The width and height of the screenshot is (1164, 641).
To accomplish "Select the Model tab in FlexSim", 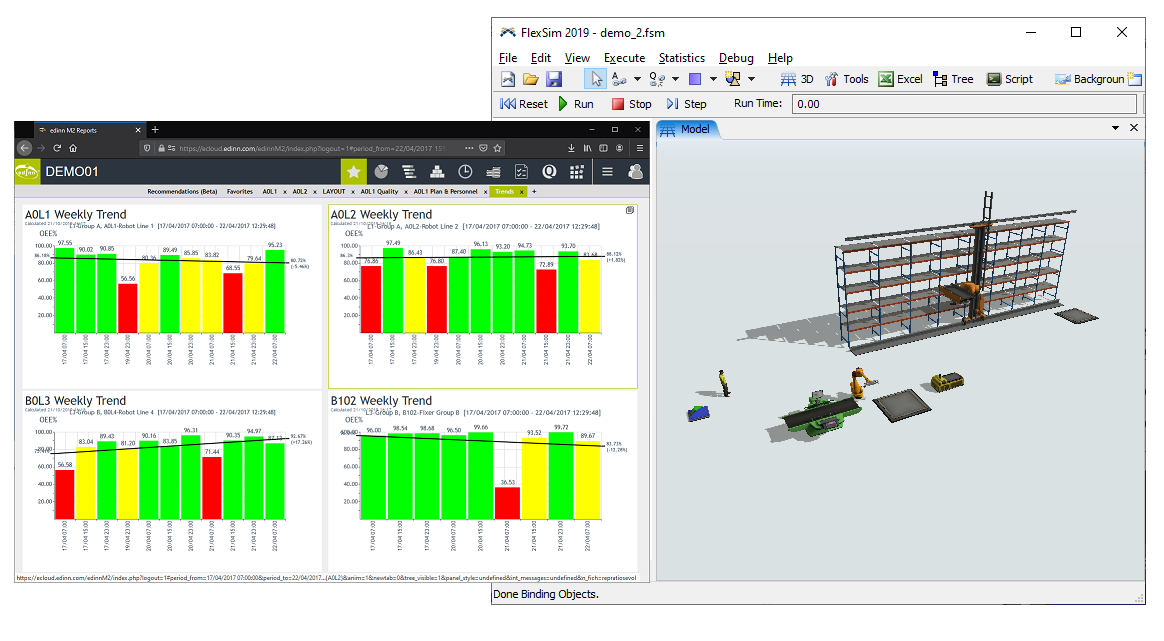I will [687, 129].
